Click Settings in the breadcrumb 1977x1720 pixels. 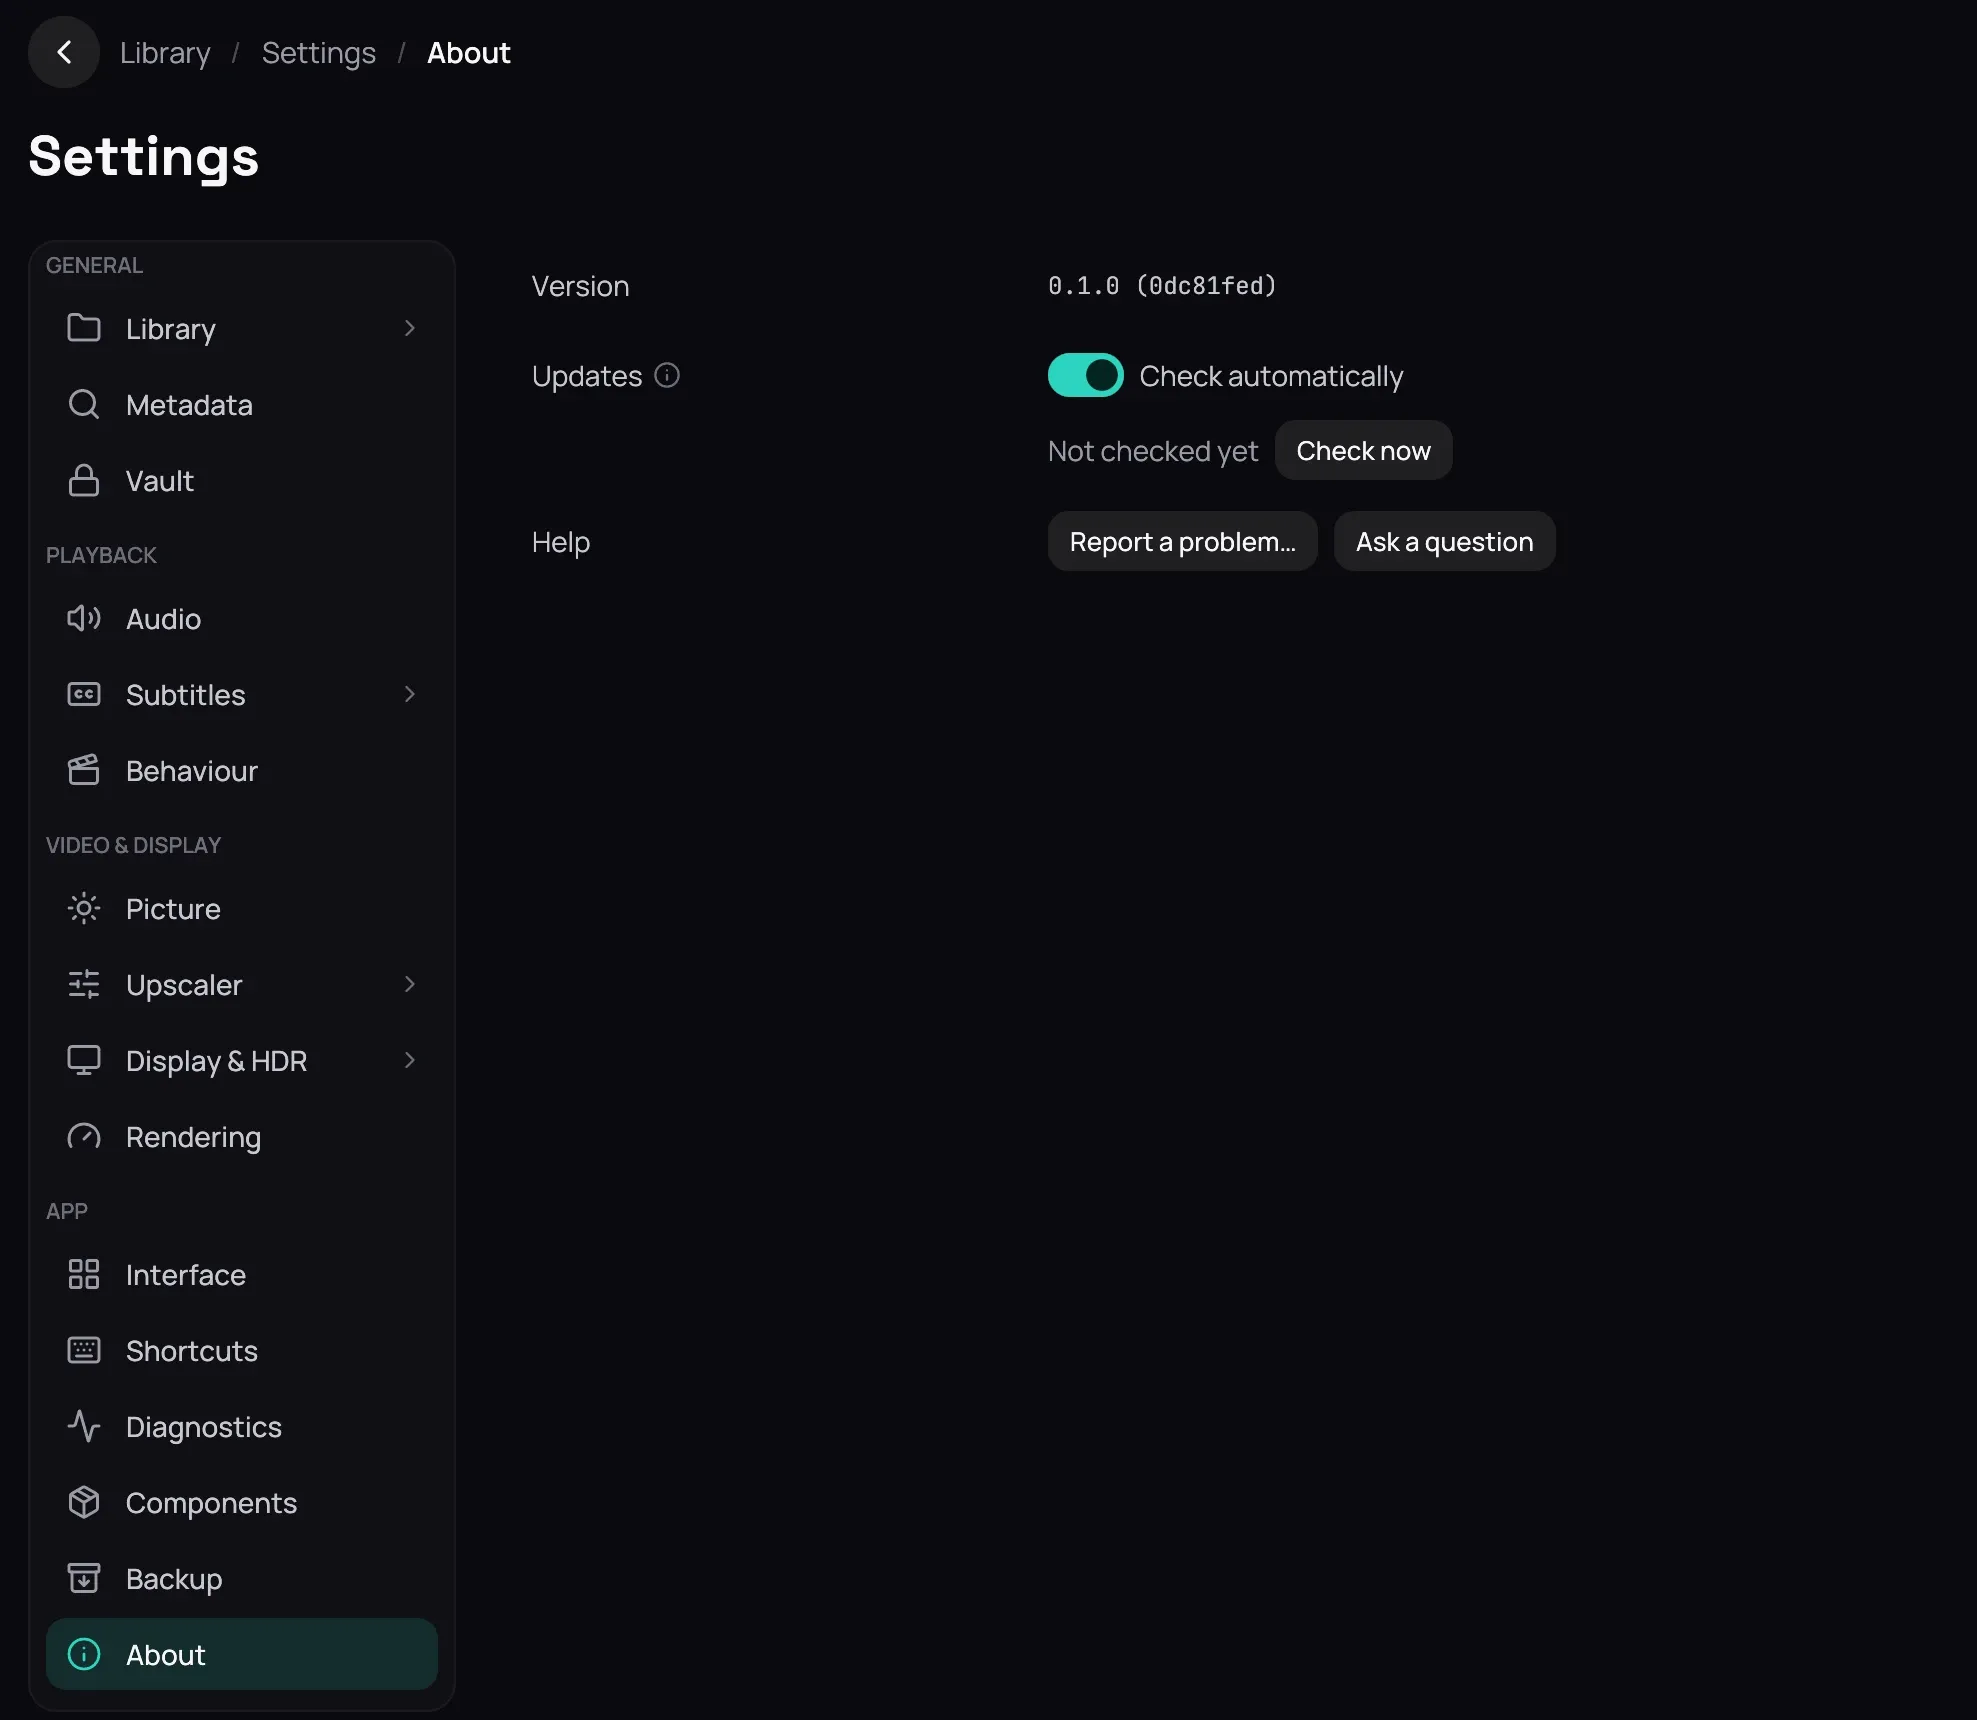point(319,52)
